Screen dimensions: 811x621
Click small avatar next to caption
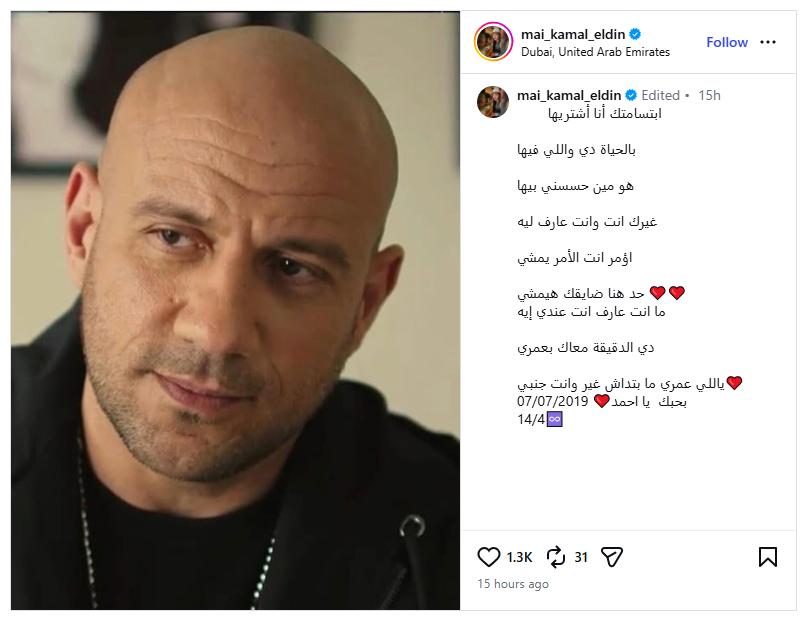click(493, 102)
